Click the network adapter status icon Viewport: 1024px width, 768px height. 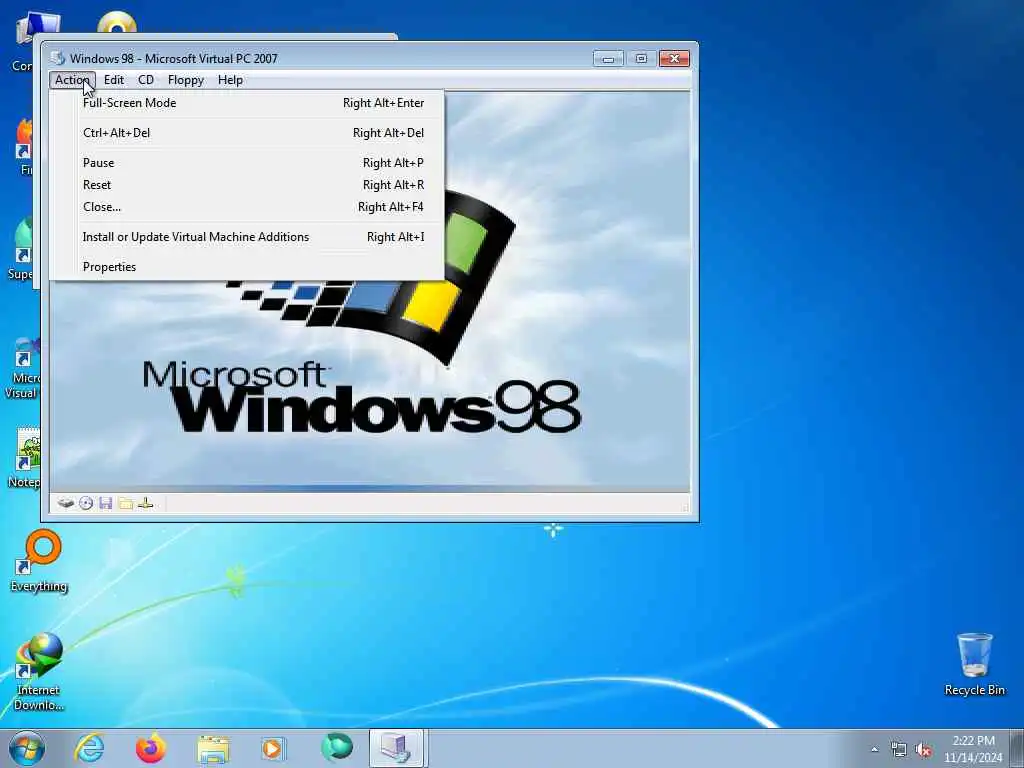[146, 503]
